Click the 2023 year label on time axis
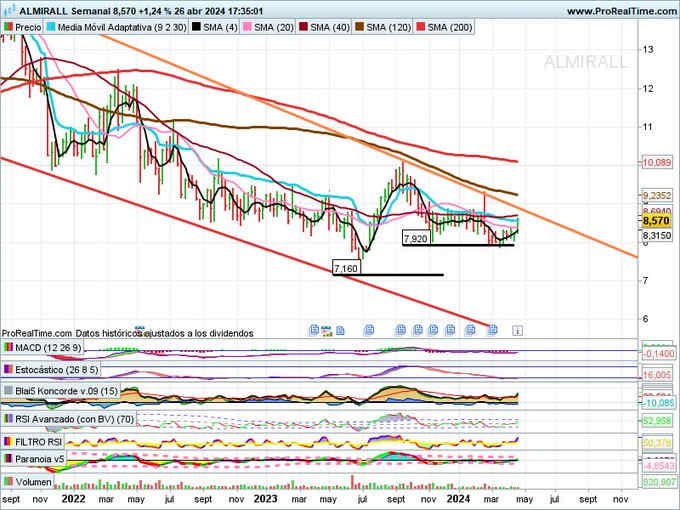 click(265, 499)
